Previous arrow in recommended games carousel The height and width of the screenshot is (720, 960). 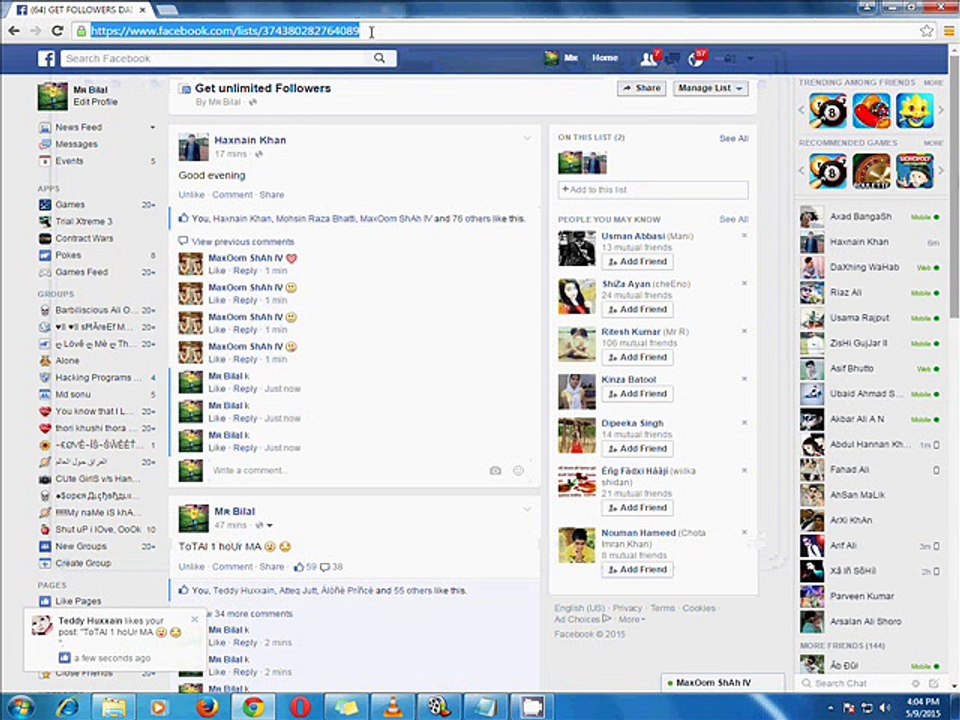tap(802, 170)
